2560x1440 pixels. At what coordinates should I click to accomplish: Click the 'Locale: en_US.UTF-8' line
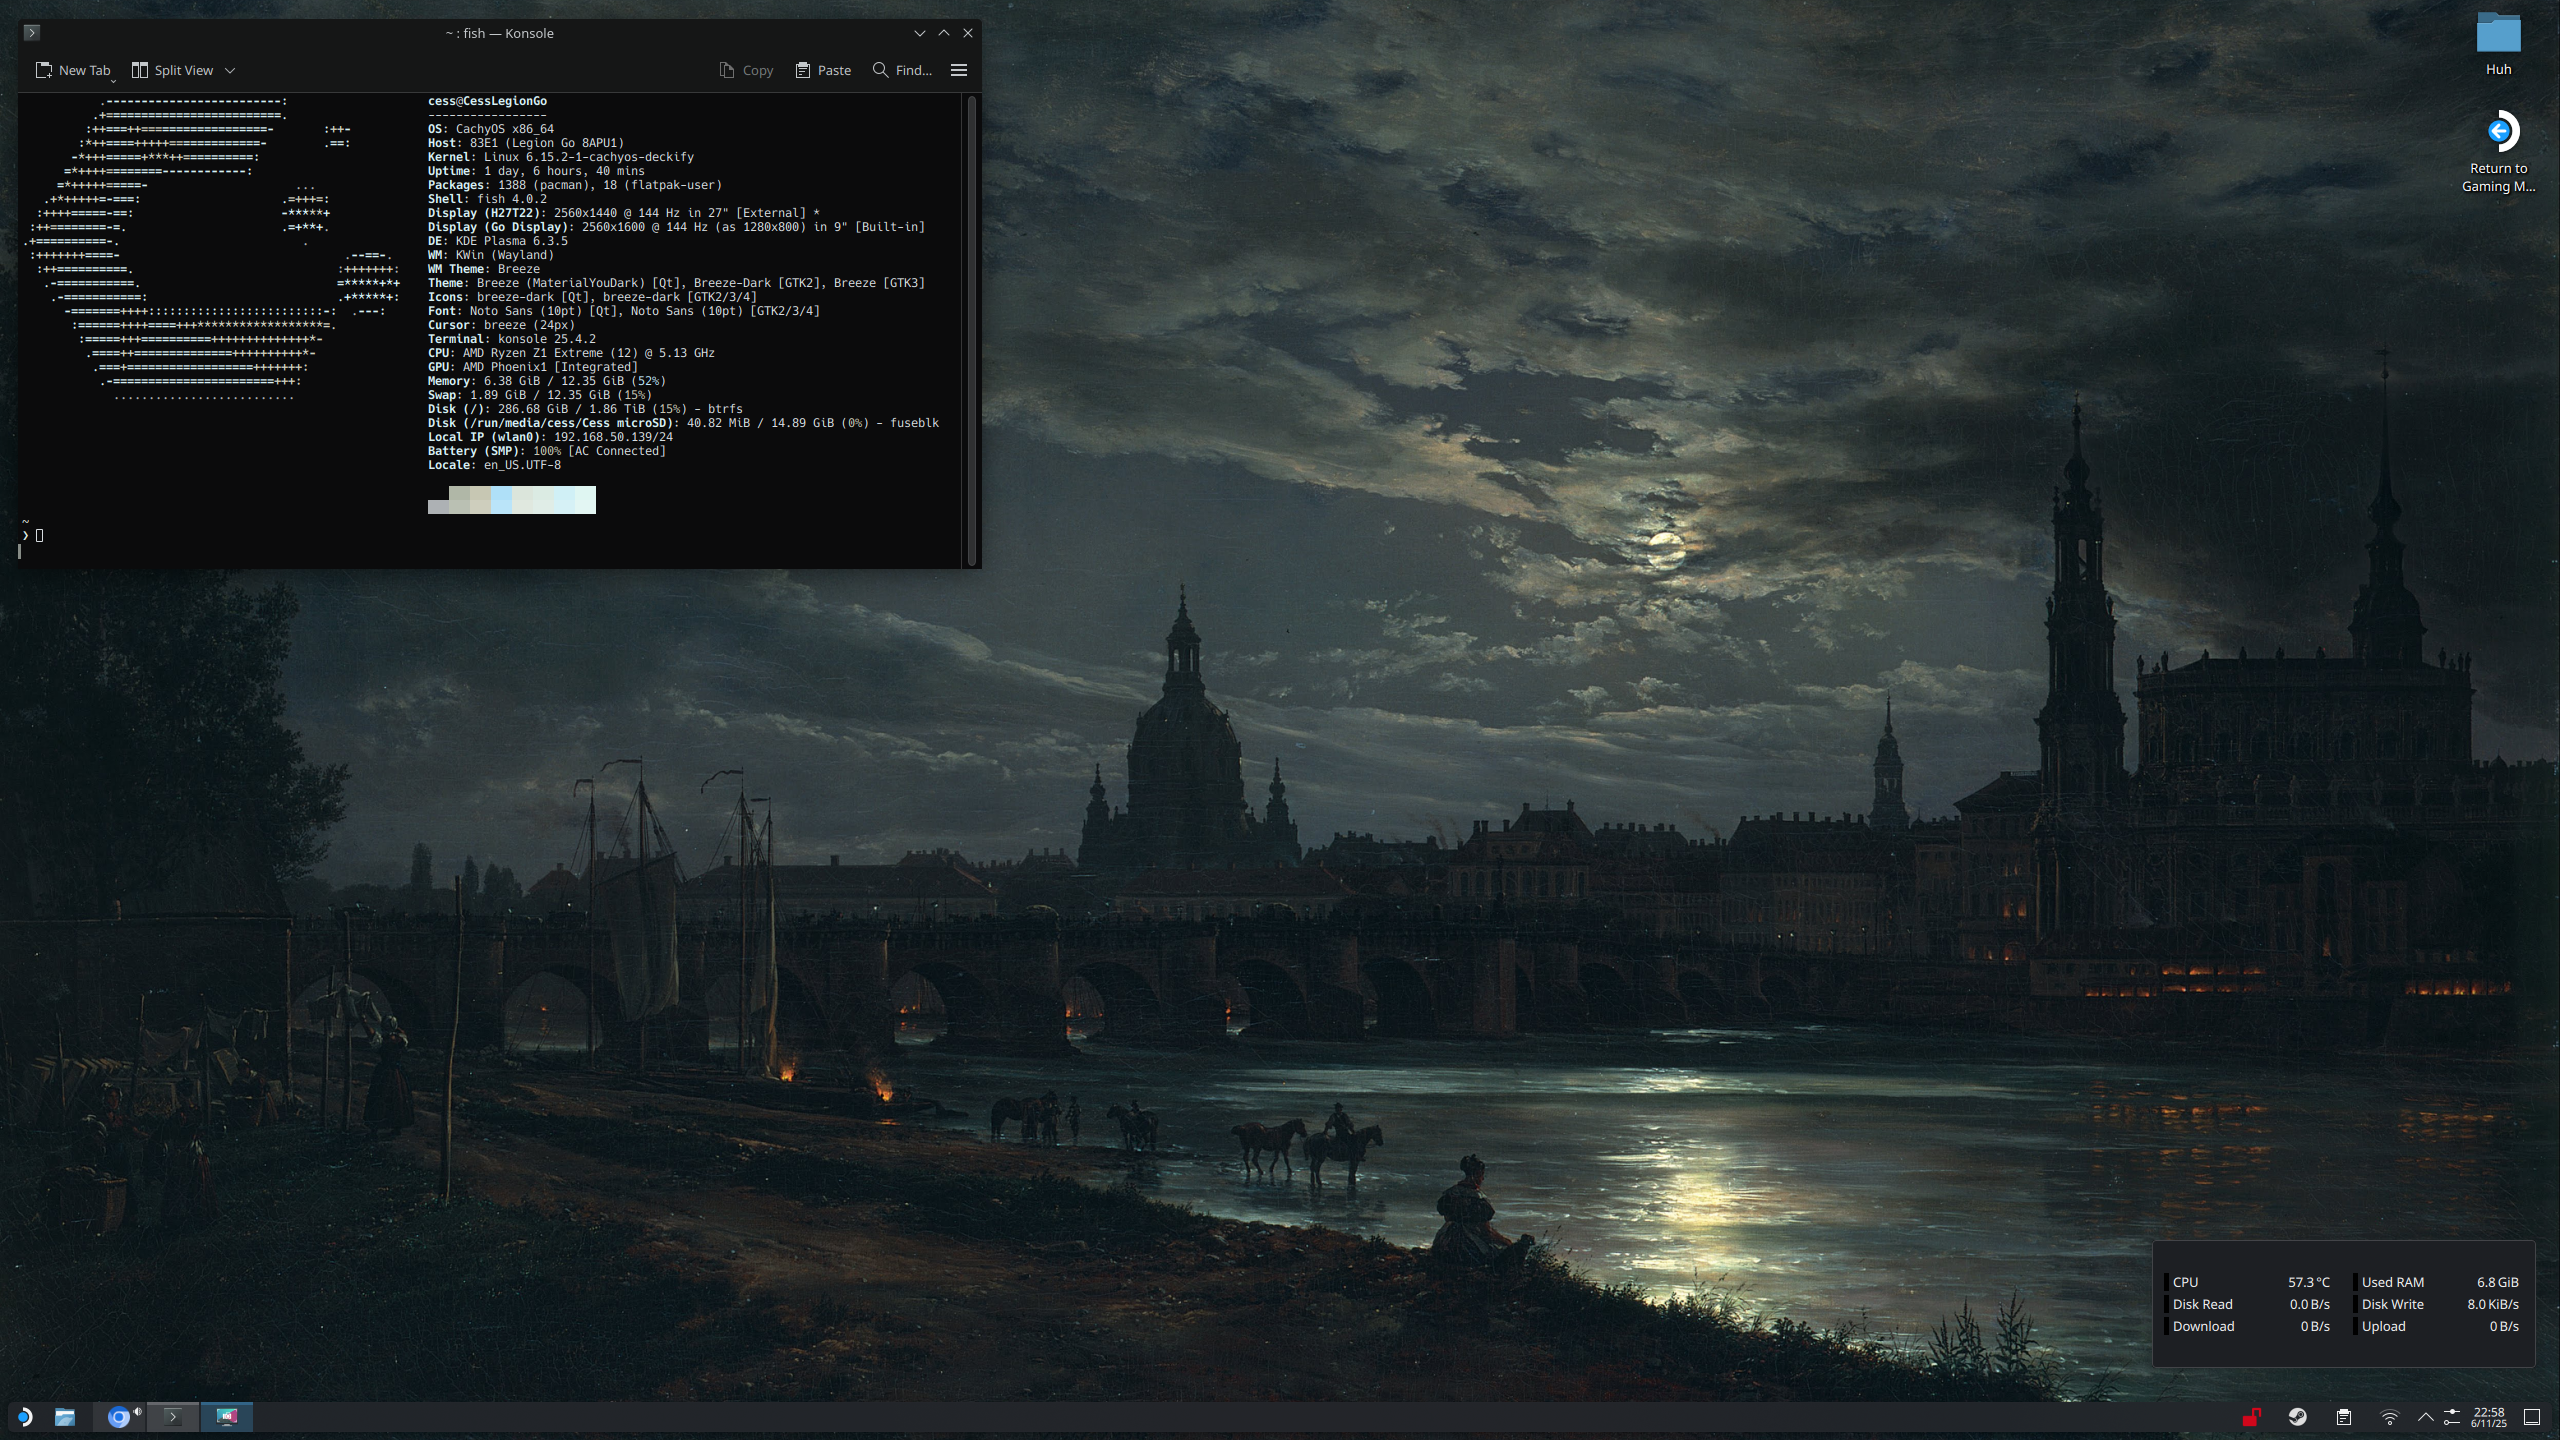(x=494, y=465)
